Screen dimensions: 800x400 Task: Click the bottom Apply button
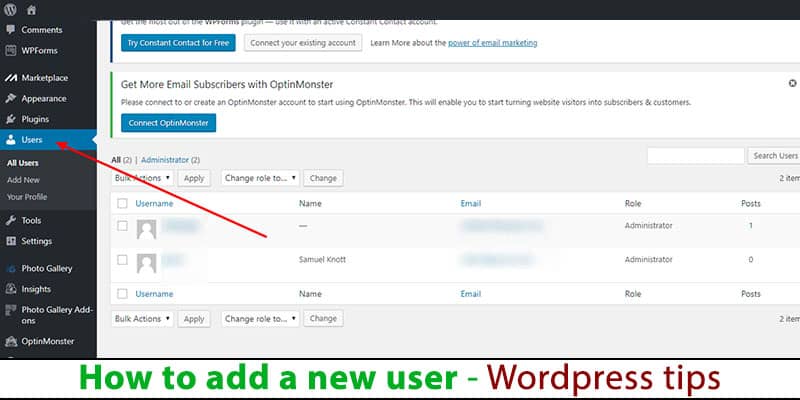194,318
